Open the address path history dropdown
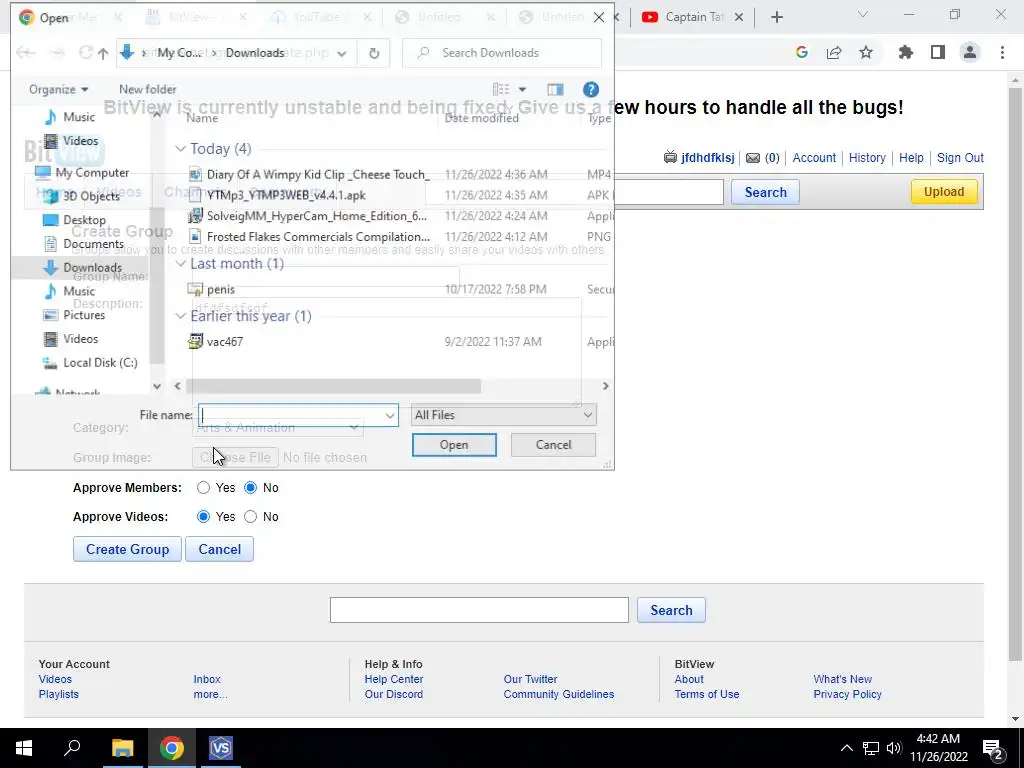The height and width of the screenshot is (768, 1024). pyautogui.click(x=342, y=54)
